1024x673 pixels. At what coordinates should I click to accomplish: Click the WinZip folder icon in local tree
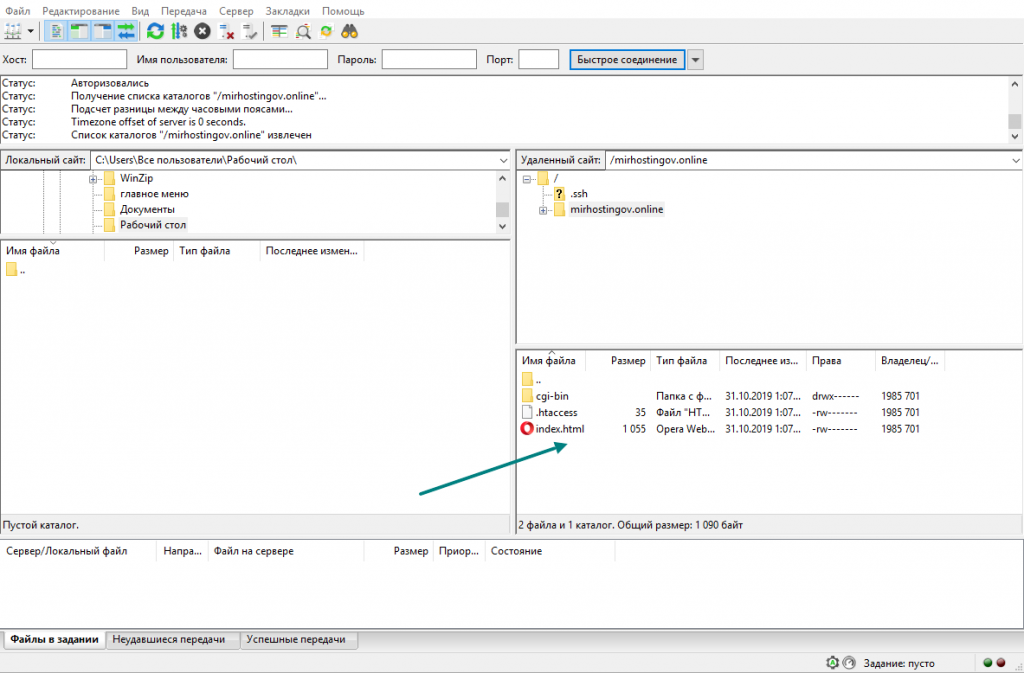click(109, 178)
